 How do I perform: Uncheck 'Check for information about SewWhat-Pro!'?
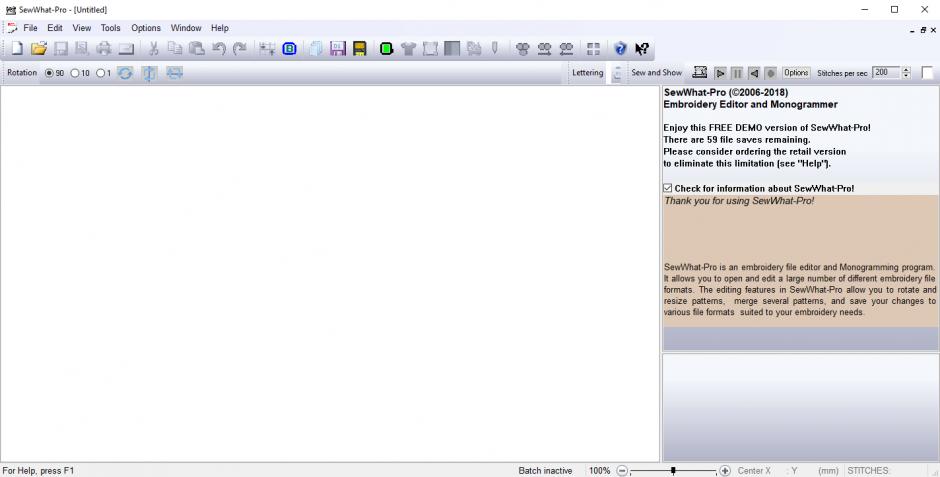[x=668, y=188]
